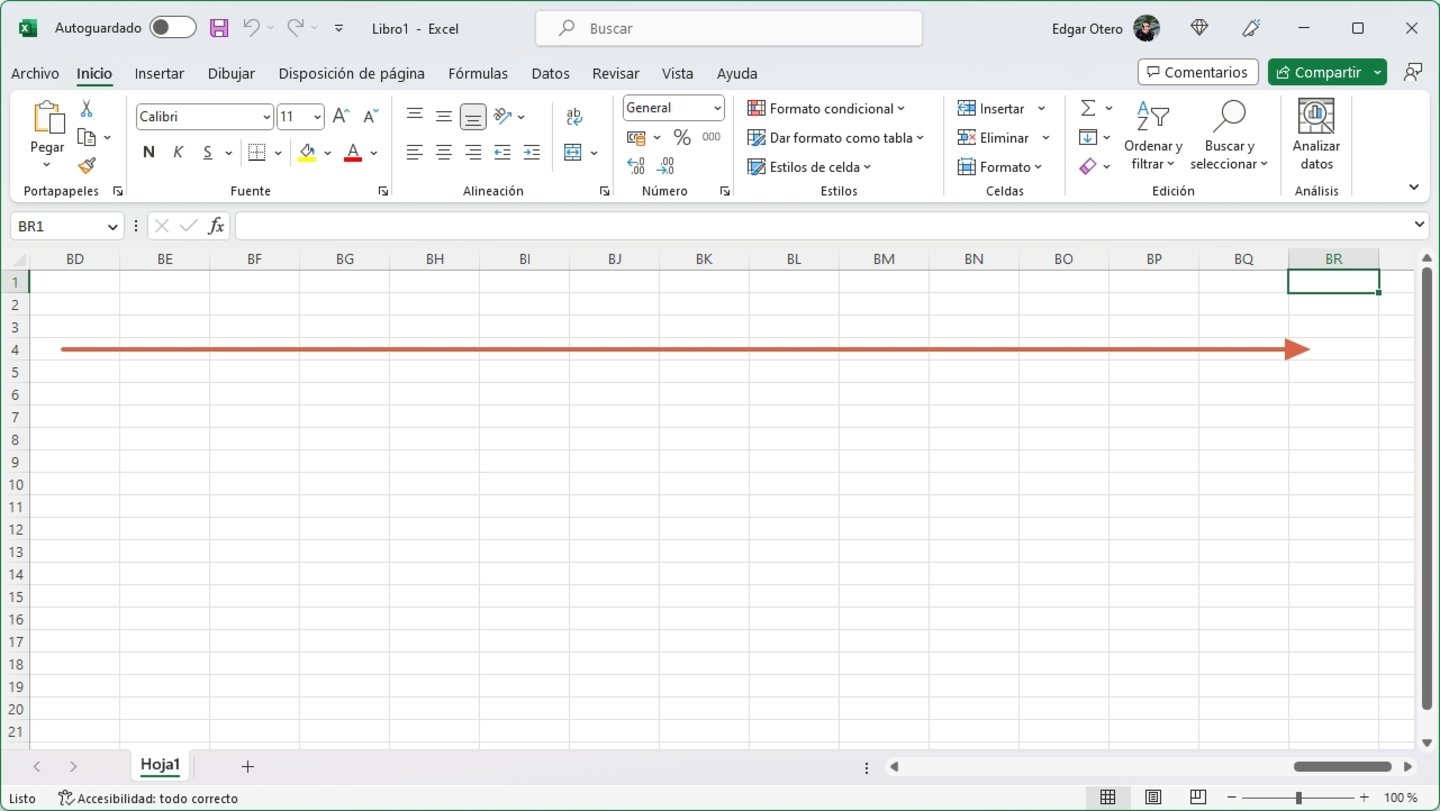Open the Name Box BR1 dropdown arrow
The width and height of the screenshot is (1440, 811).
[114, 226]
